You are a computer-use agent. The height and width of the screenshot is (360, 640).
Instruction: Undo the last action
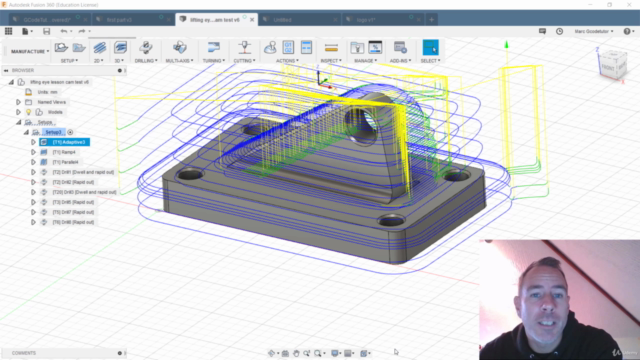pyautogui.click(x=64, y=31)
